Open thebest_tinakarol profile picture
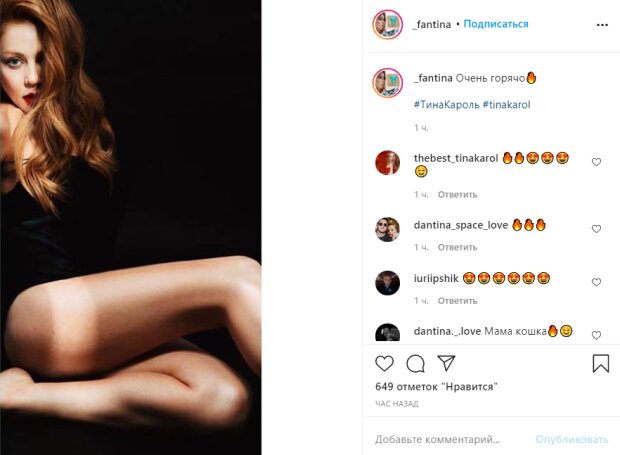620x455 pixels. coord(388,162)
